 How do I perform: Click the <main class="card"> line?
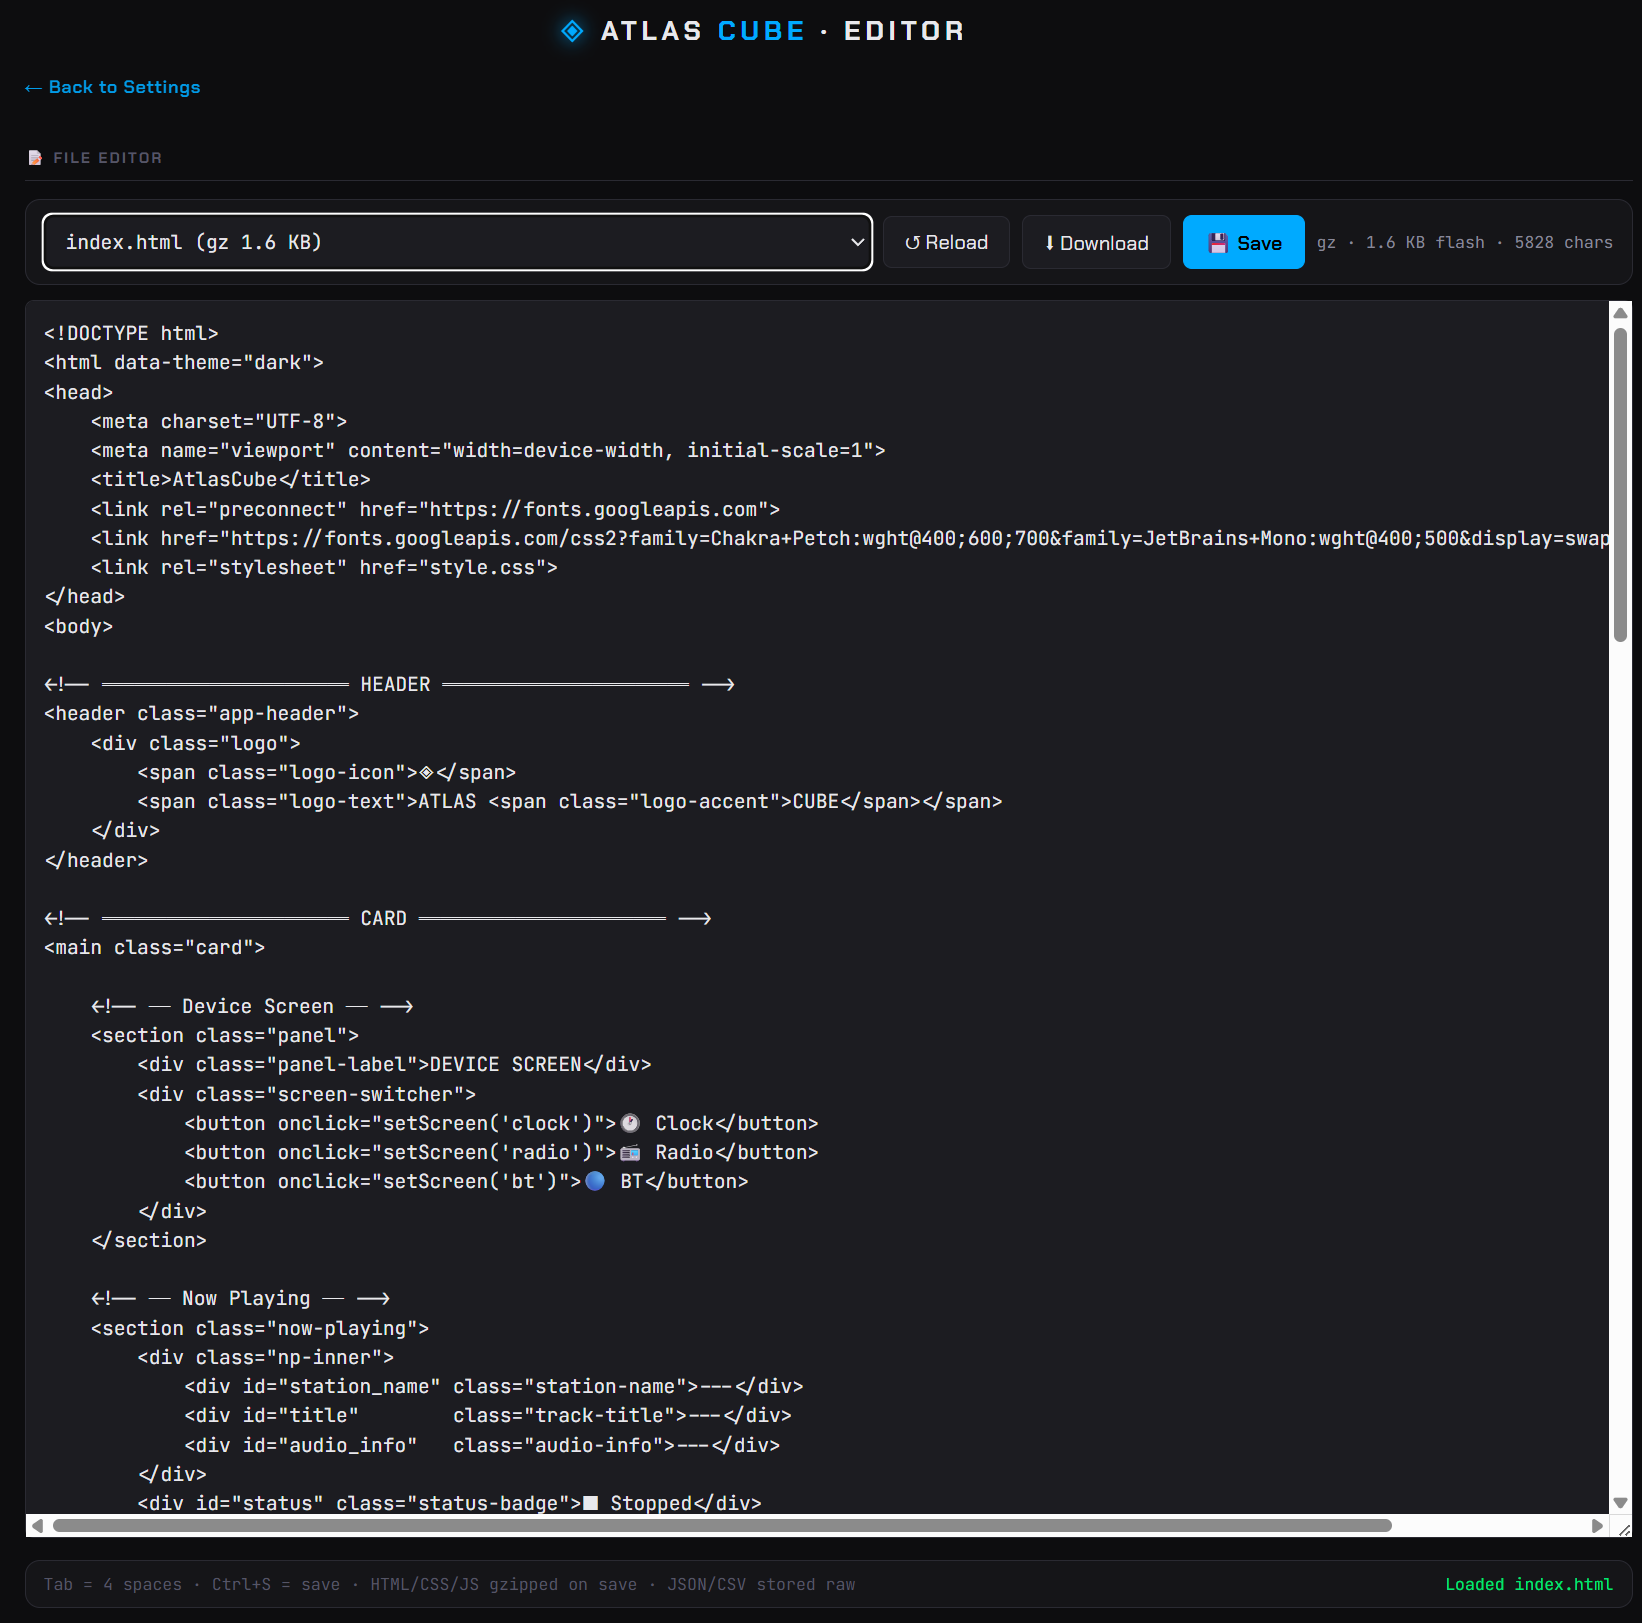[155, 948]
